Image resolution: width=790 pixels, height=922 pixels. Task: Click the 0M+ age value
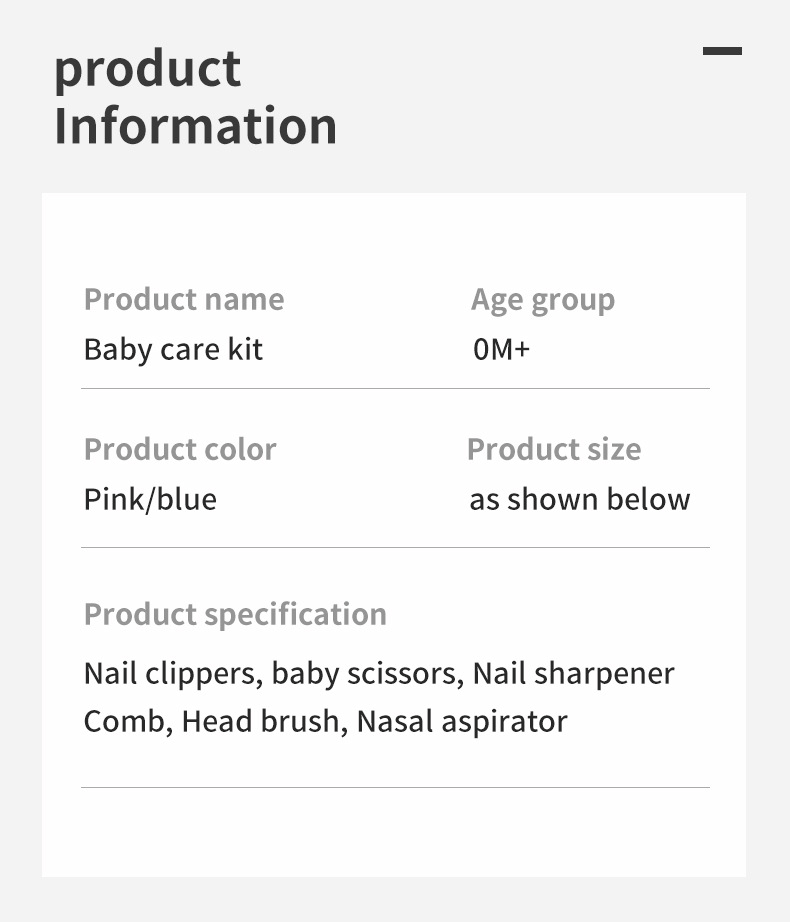(501, 350)
